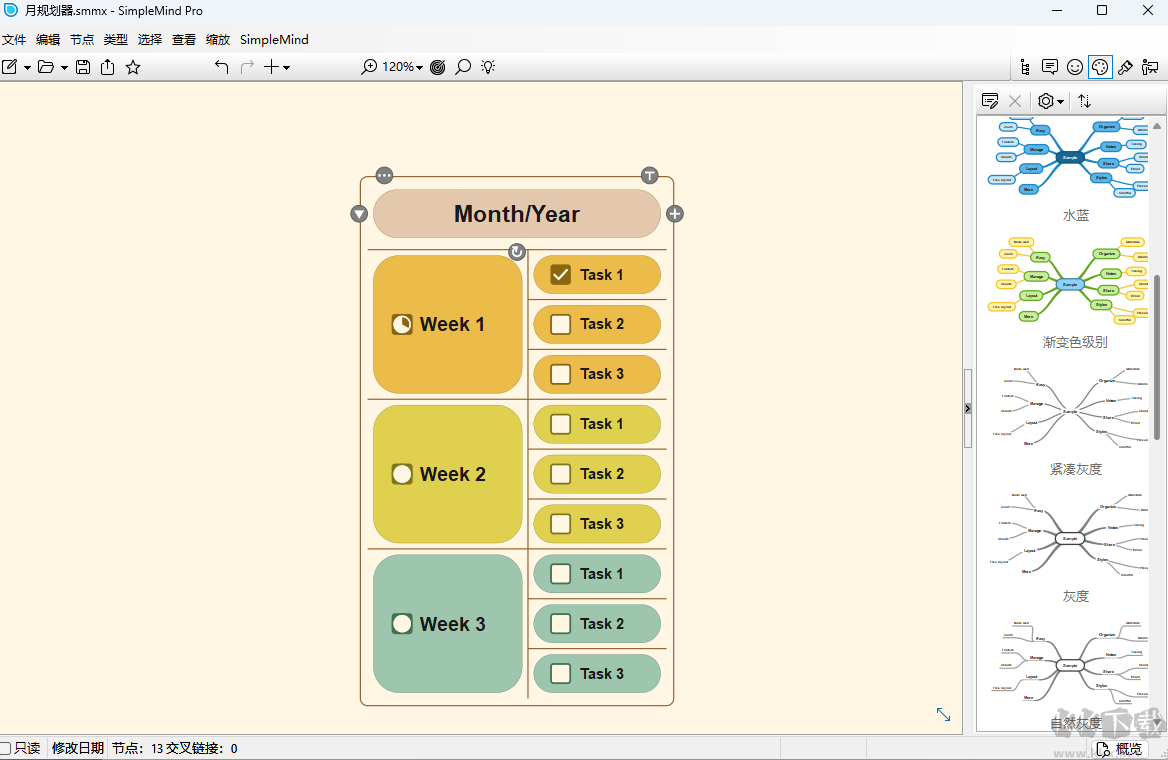Viewport: 1168px width, 760px height.
Task: Click the autofocus lightbulb icon
Action: pyautogui.click(x=487, y=67)
